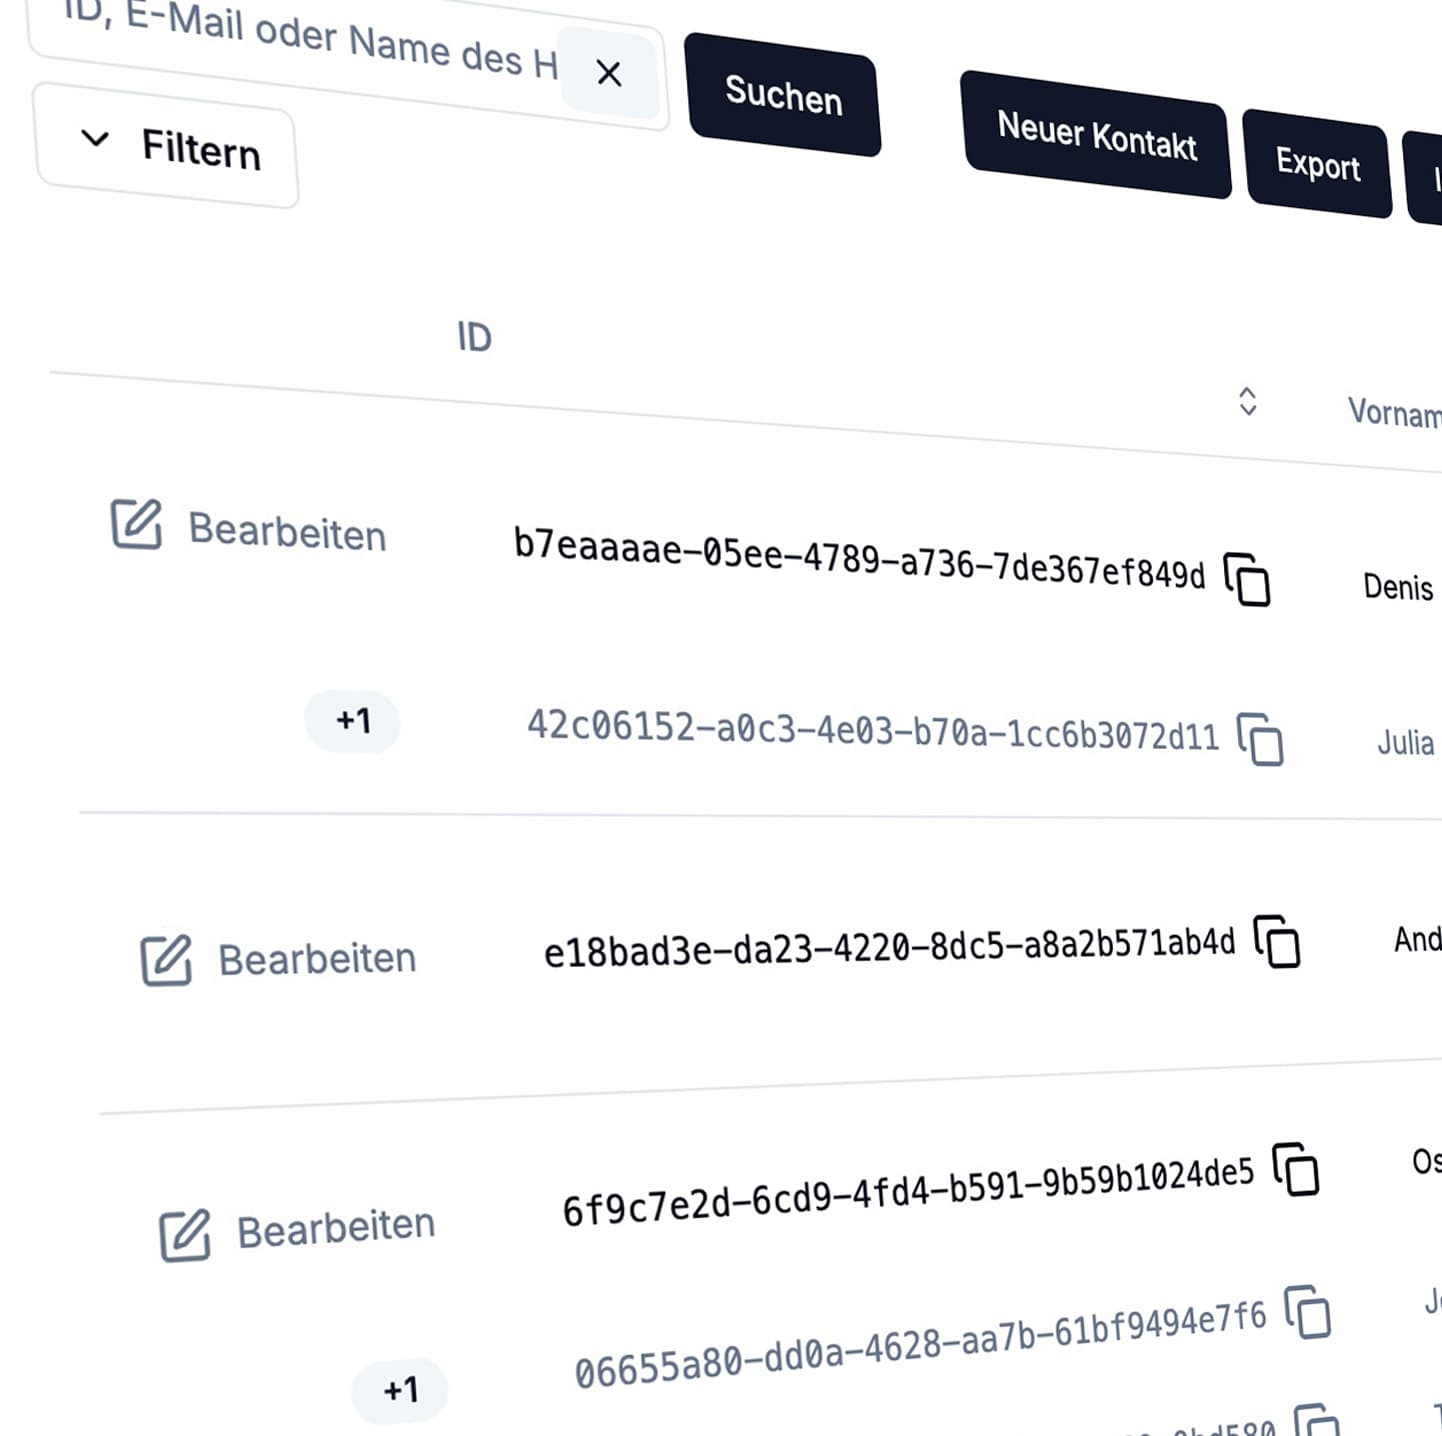Copy ID starting with 6f9c7e2d
This screenshot has height=1436, width=1442.
coord(1296,1168)
